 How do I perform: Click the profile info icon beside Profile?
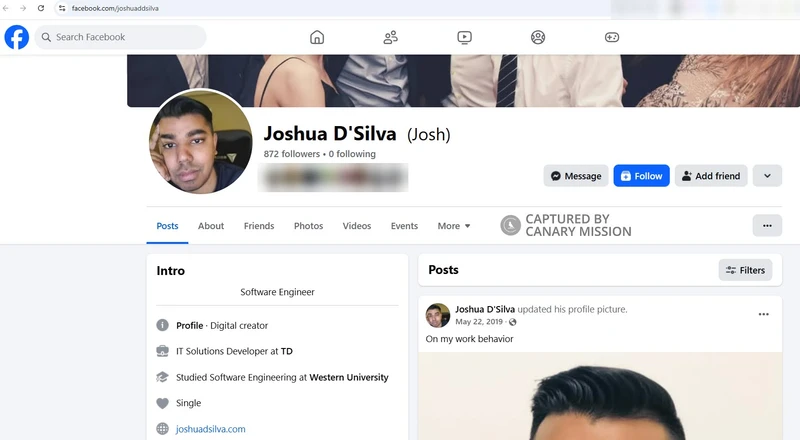(x=162, y=325)
